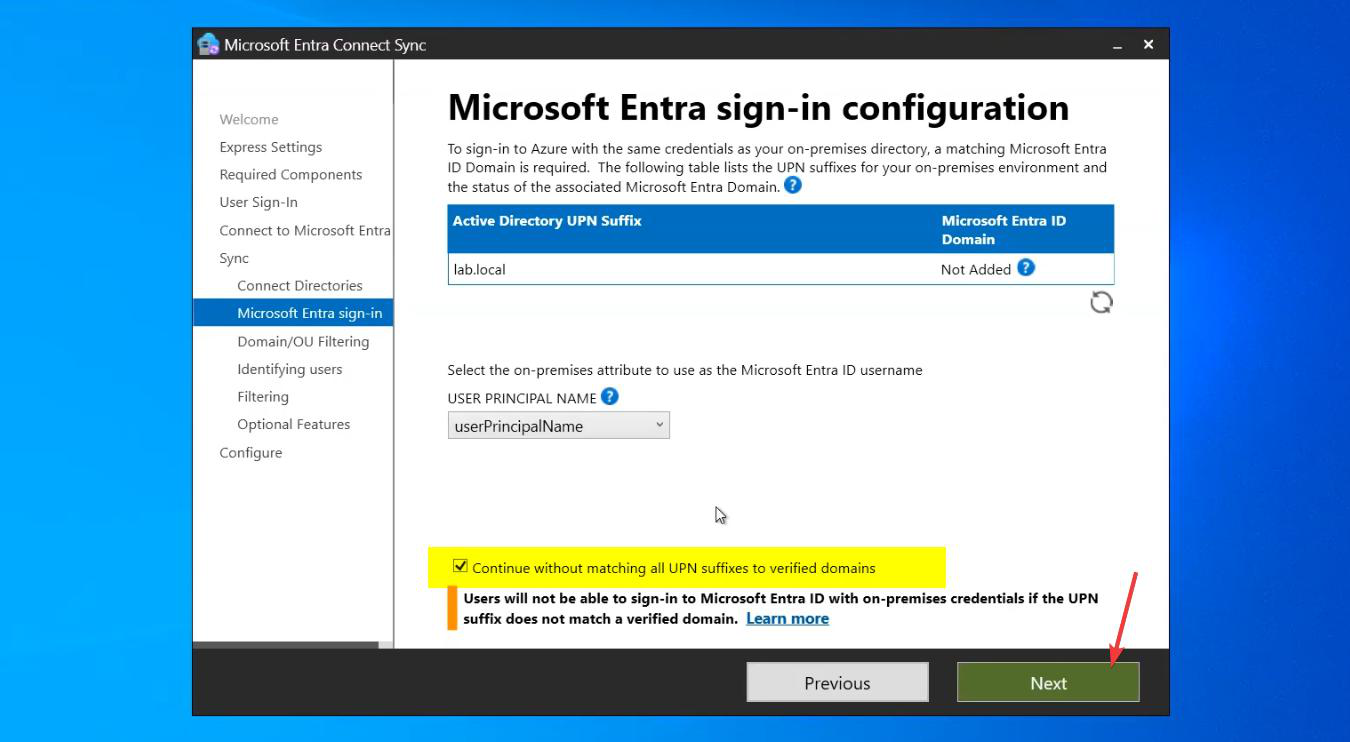Uncheck Continue without matching all UPN suffixes

click(x=460, y=566)
